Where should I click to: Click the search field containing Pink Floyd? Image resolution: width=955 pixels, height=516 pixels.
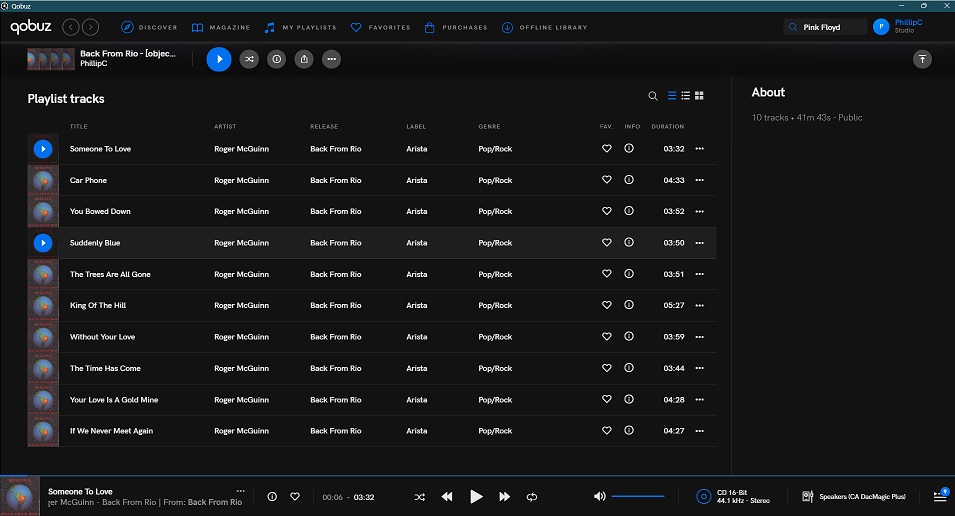[x=825, y=27]
